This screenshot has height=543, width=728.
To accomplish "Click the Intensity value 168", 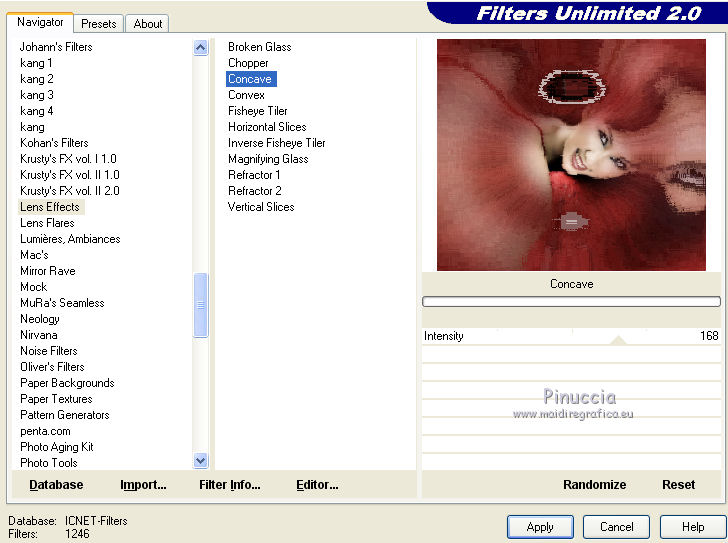I will click(709, 336).
